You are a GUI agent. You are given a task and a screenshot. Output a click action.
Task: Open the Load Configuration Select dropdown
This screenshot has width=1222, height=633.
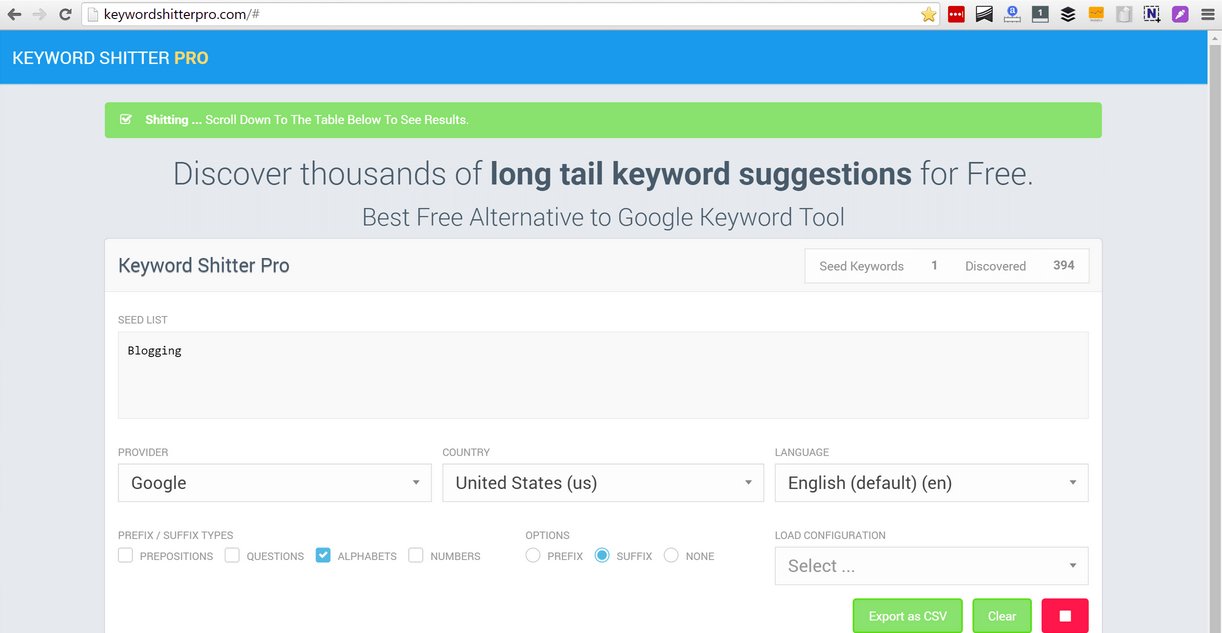pos(932,566)
